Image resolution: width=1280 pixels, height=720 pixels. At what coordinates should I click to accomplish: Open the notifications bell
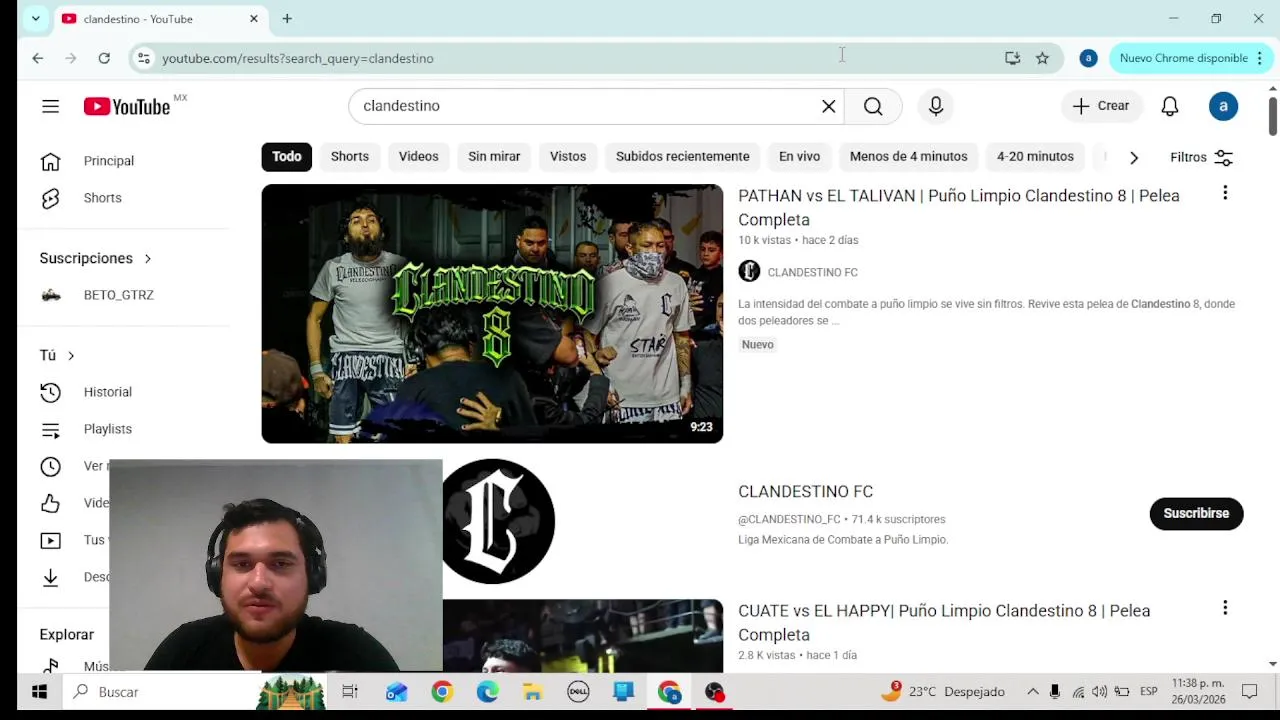(1170, 106)
